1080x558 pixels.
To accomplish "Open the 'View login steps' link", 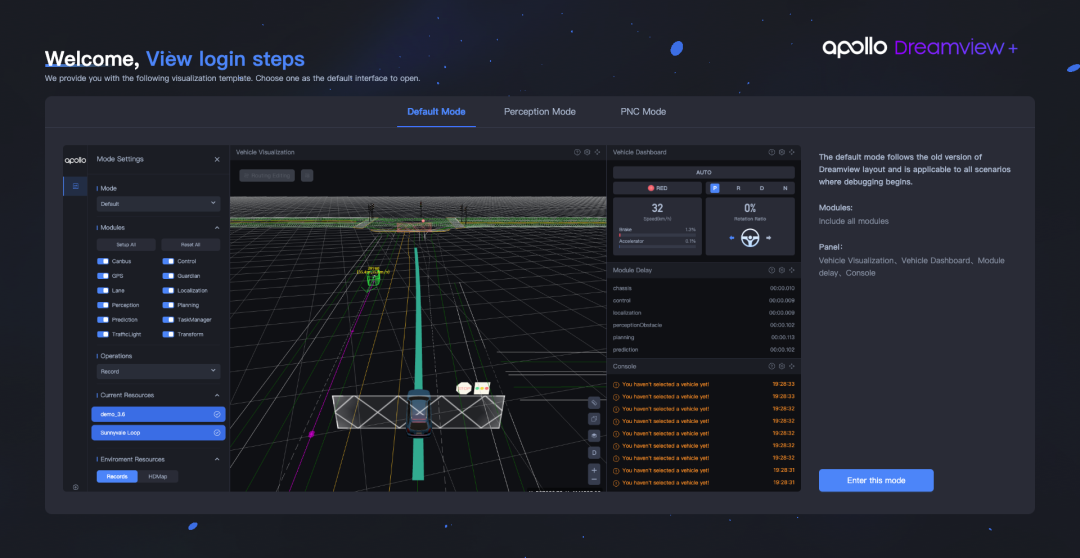I will click(225, 59).
